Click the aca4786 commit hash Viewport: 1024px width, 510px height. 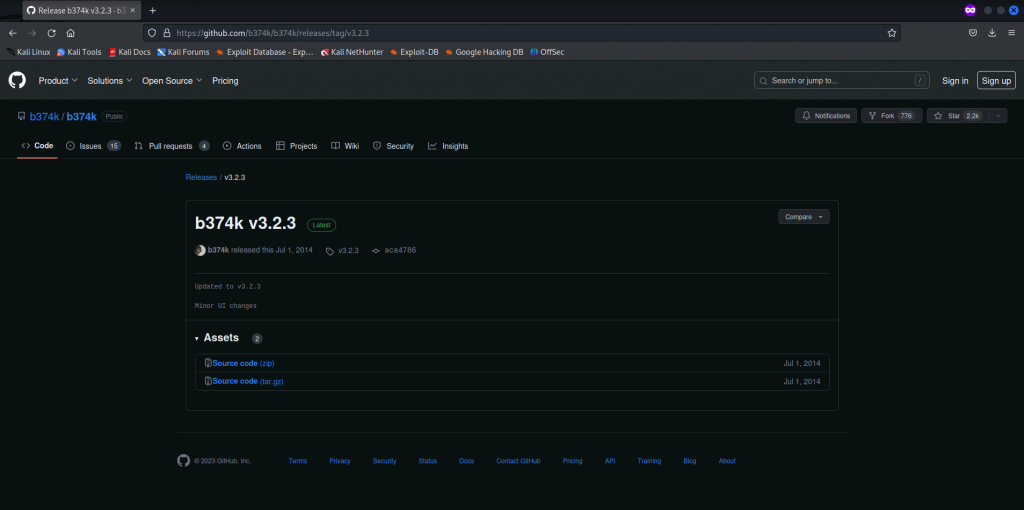point(400,250)
